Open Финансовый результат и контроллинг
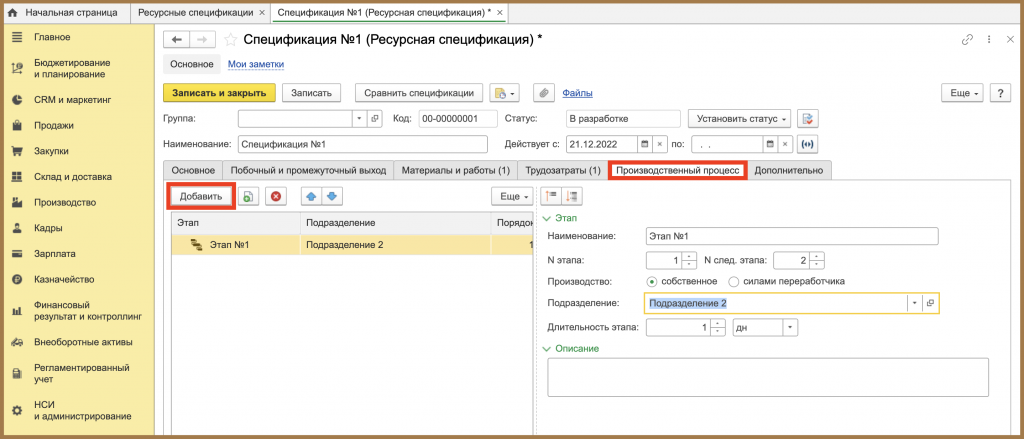 click(88, 311)
